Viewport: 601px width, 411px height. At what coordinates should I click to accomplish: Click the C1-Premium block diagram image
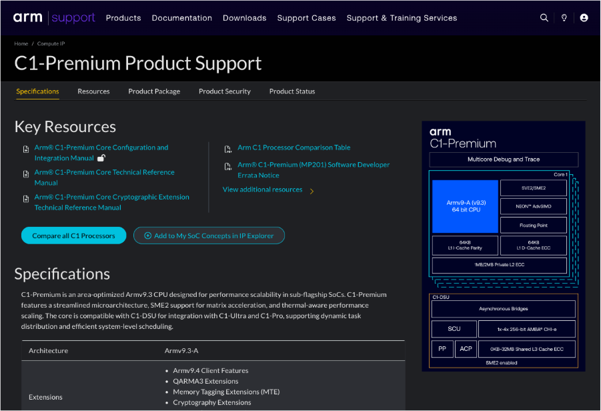point(503,246)
